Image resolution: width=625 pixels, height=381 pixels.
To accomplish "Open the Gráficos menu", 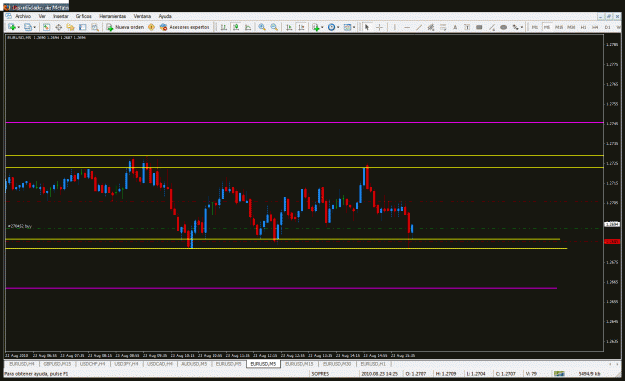I will 84,16.
